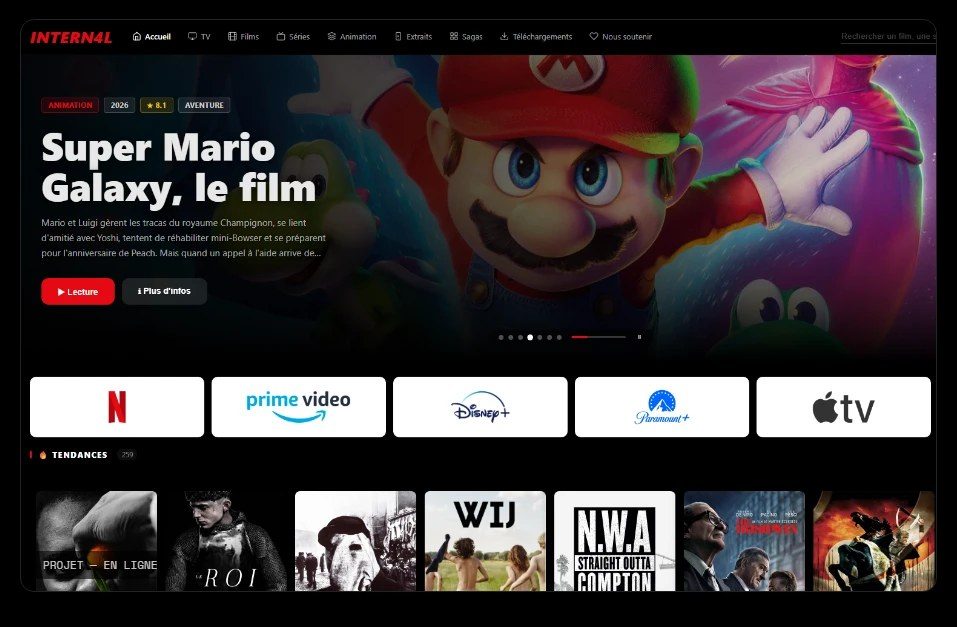Open the poster with three suited men
The width and height of the screenshot is (957, 627).
click(744, 541)
